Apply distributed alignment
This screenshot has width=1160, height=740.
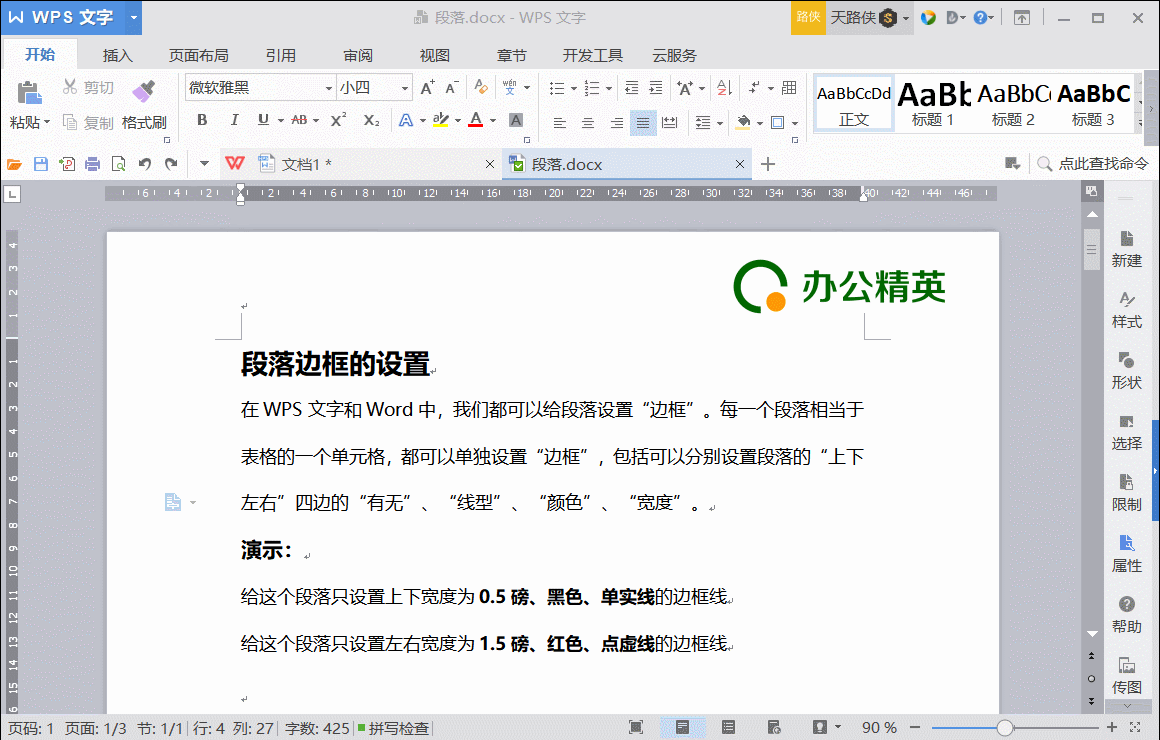tap(670, 123)
